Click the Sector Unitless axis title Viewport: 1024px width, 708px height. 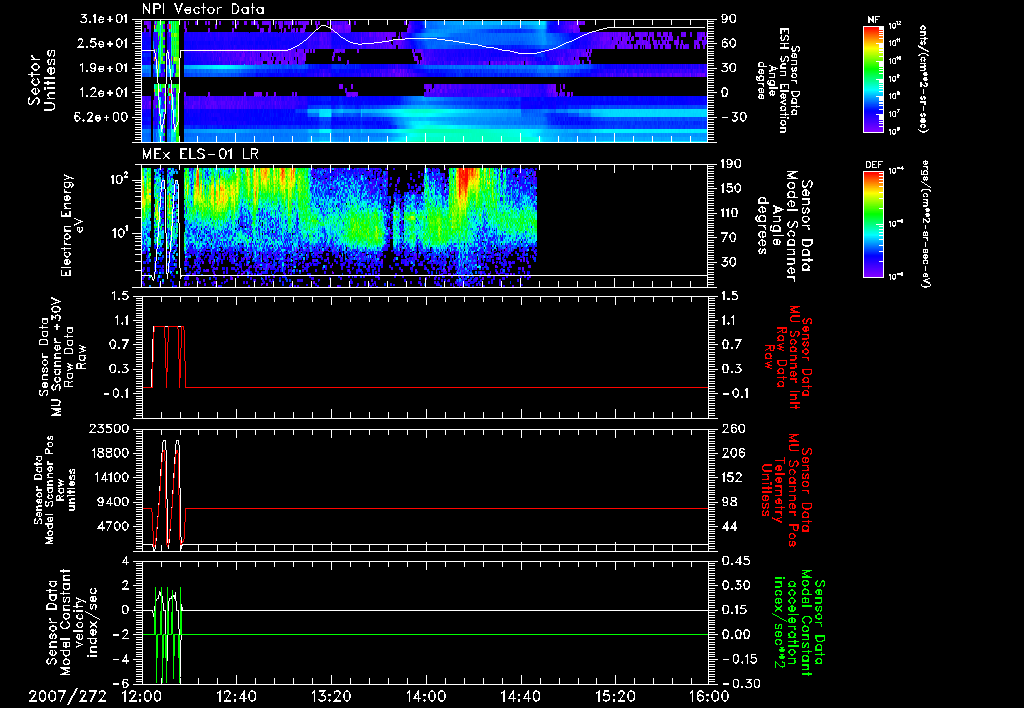pyautogui.click(x=42, y=80)
